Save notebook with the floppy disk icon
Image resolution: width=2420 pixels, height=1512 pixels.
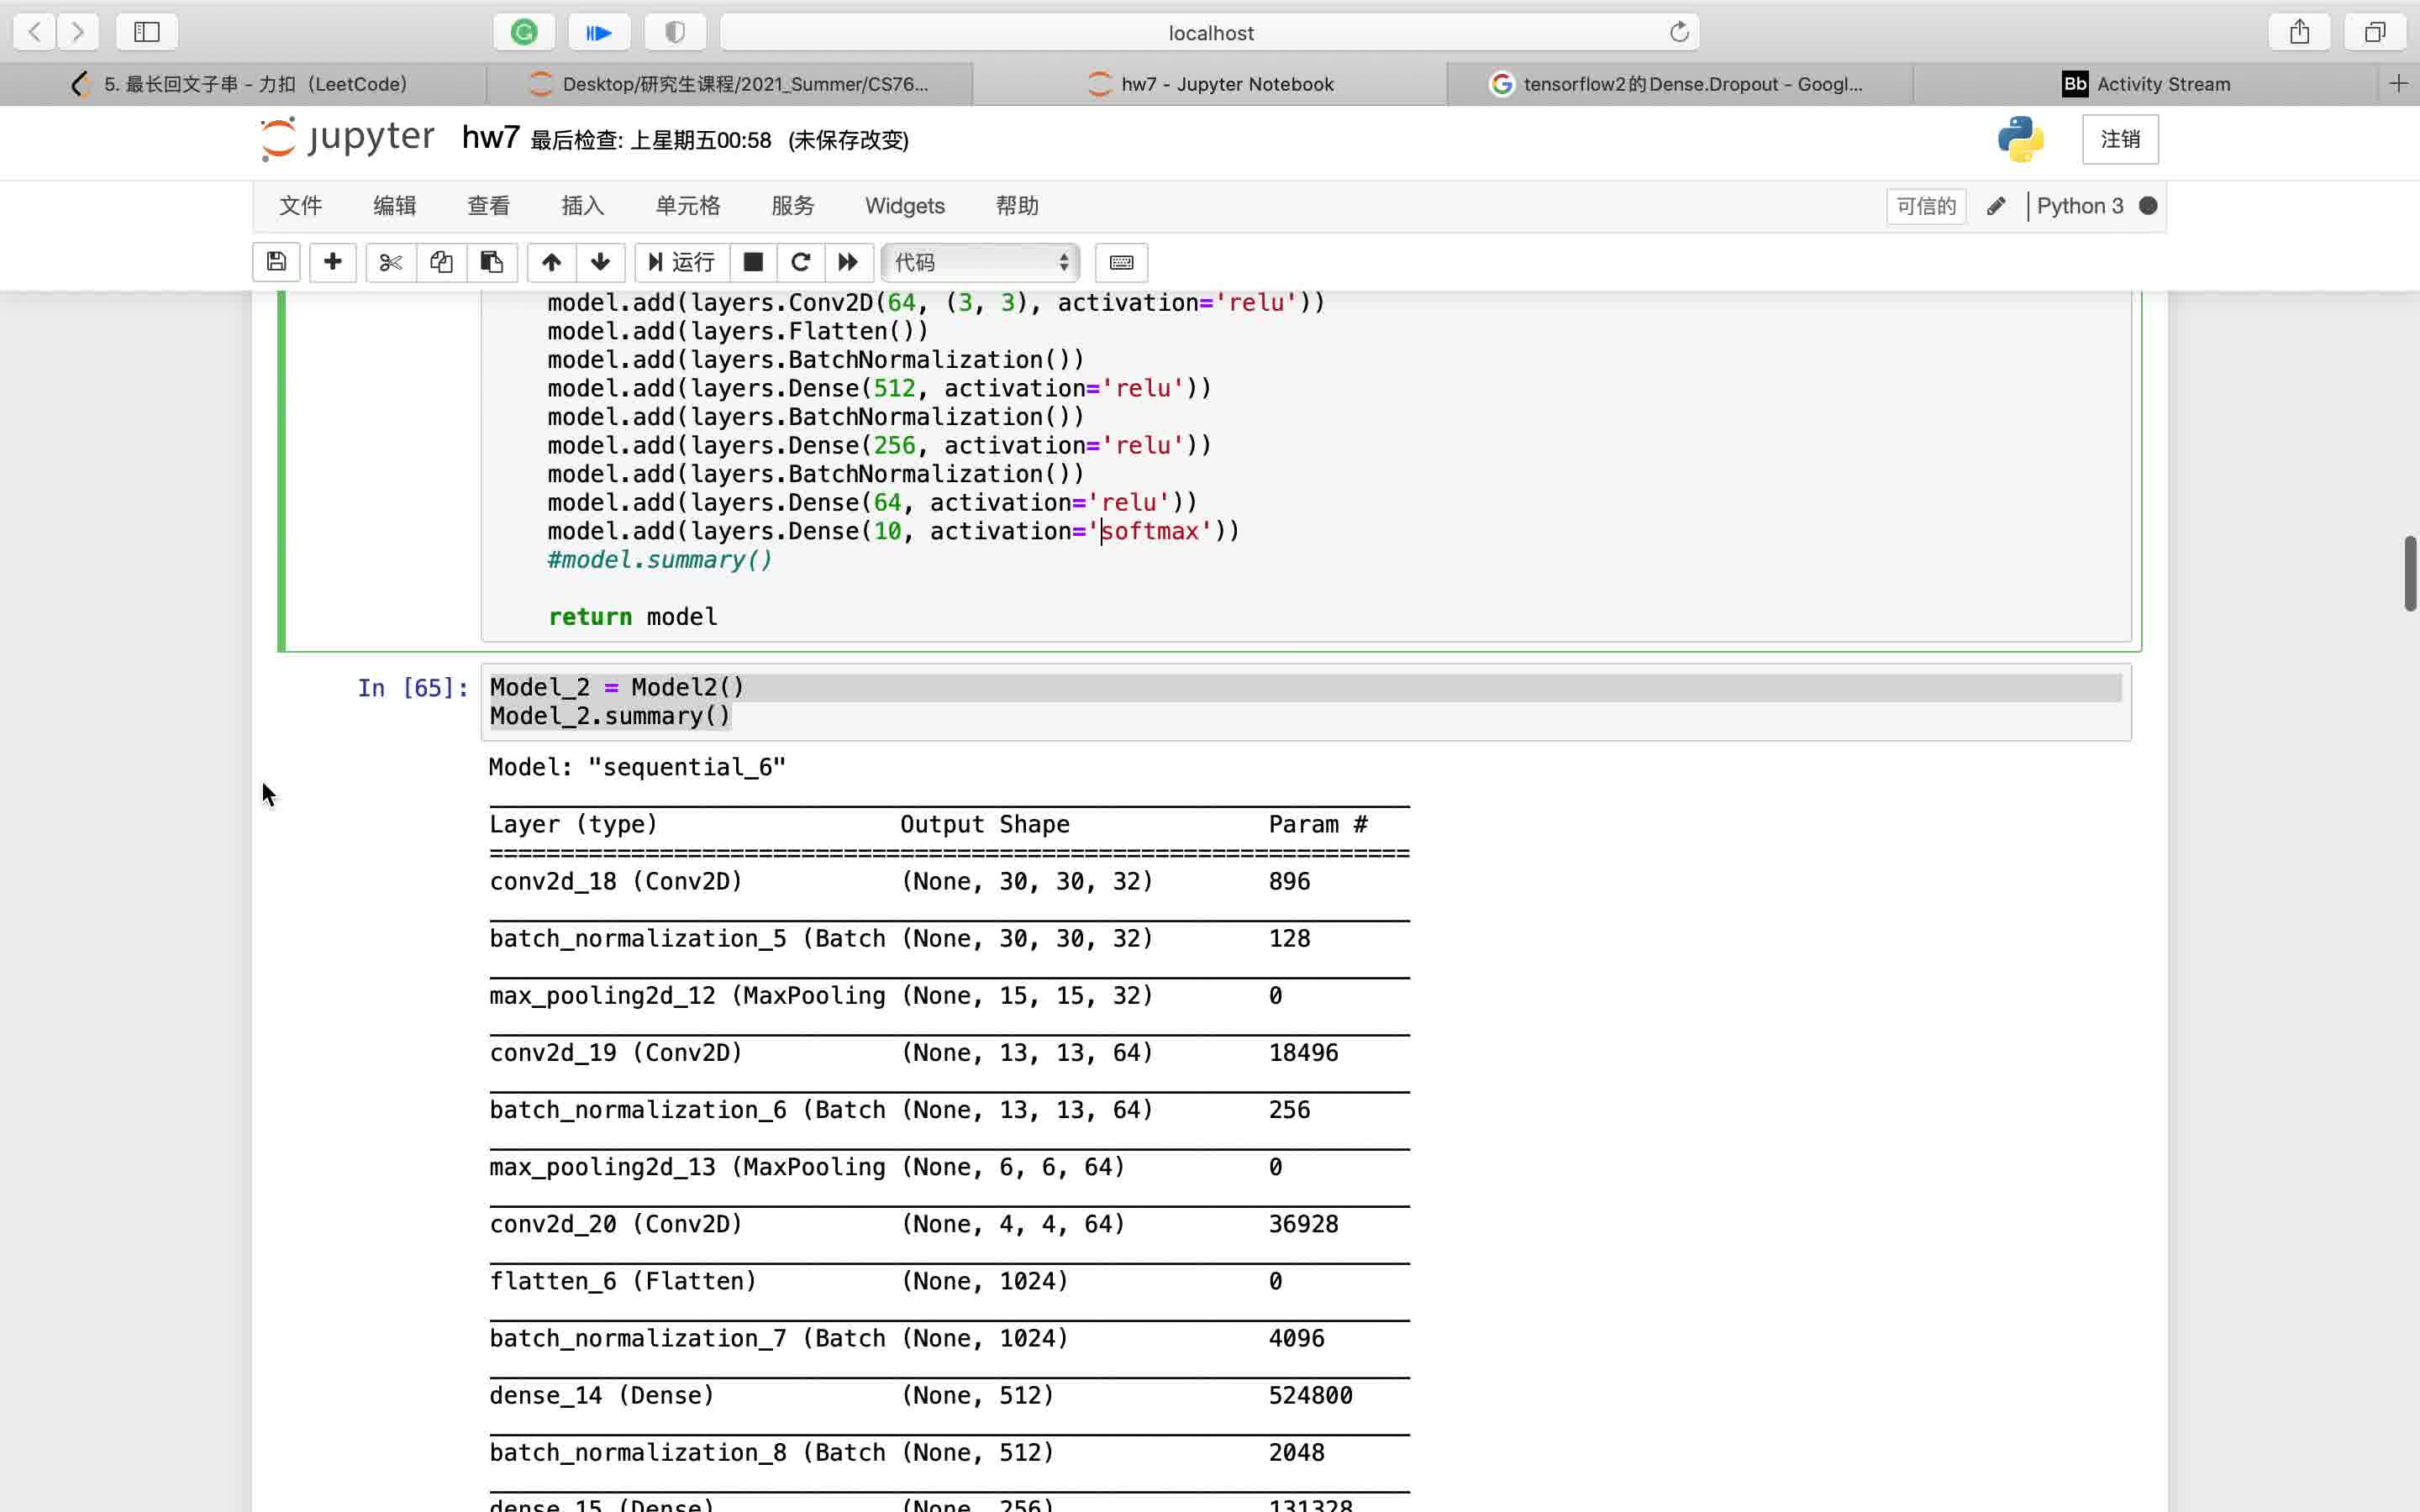click(x=277, y=262)
